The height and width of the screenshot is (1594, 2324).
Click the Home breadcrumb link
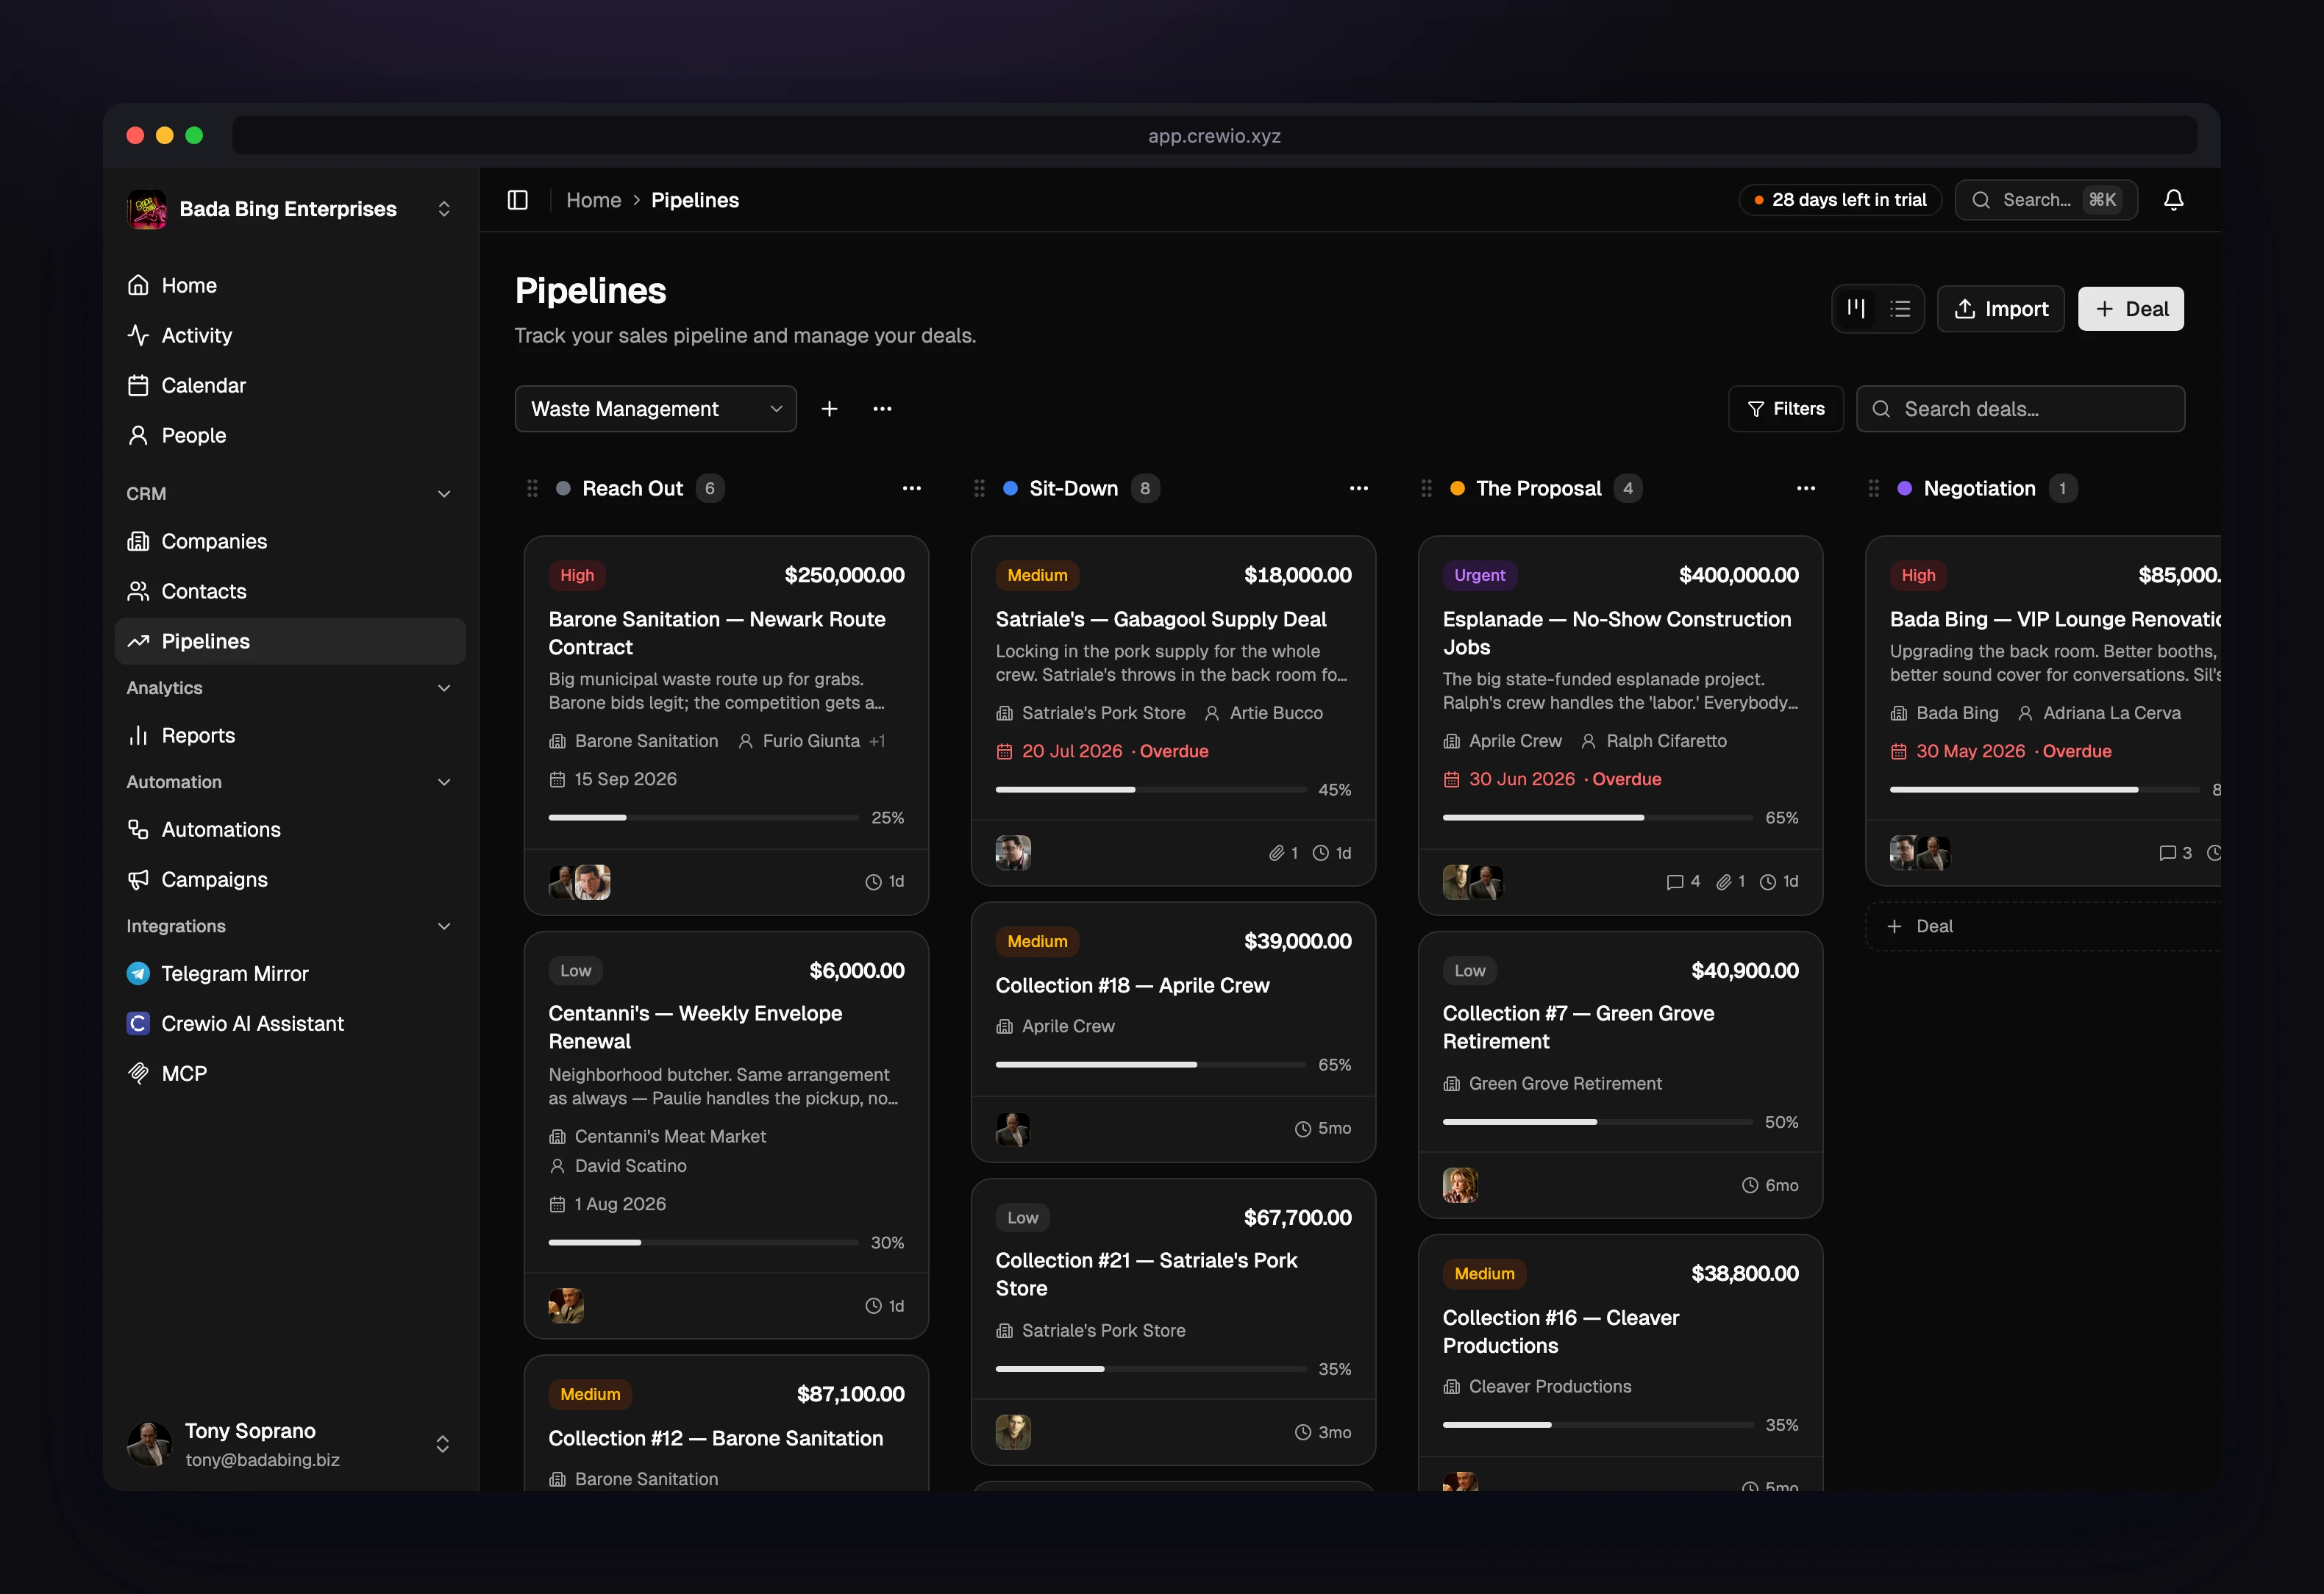pos(593,200)
